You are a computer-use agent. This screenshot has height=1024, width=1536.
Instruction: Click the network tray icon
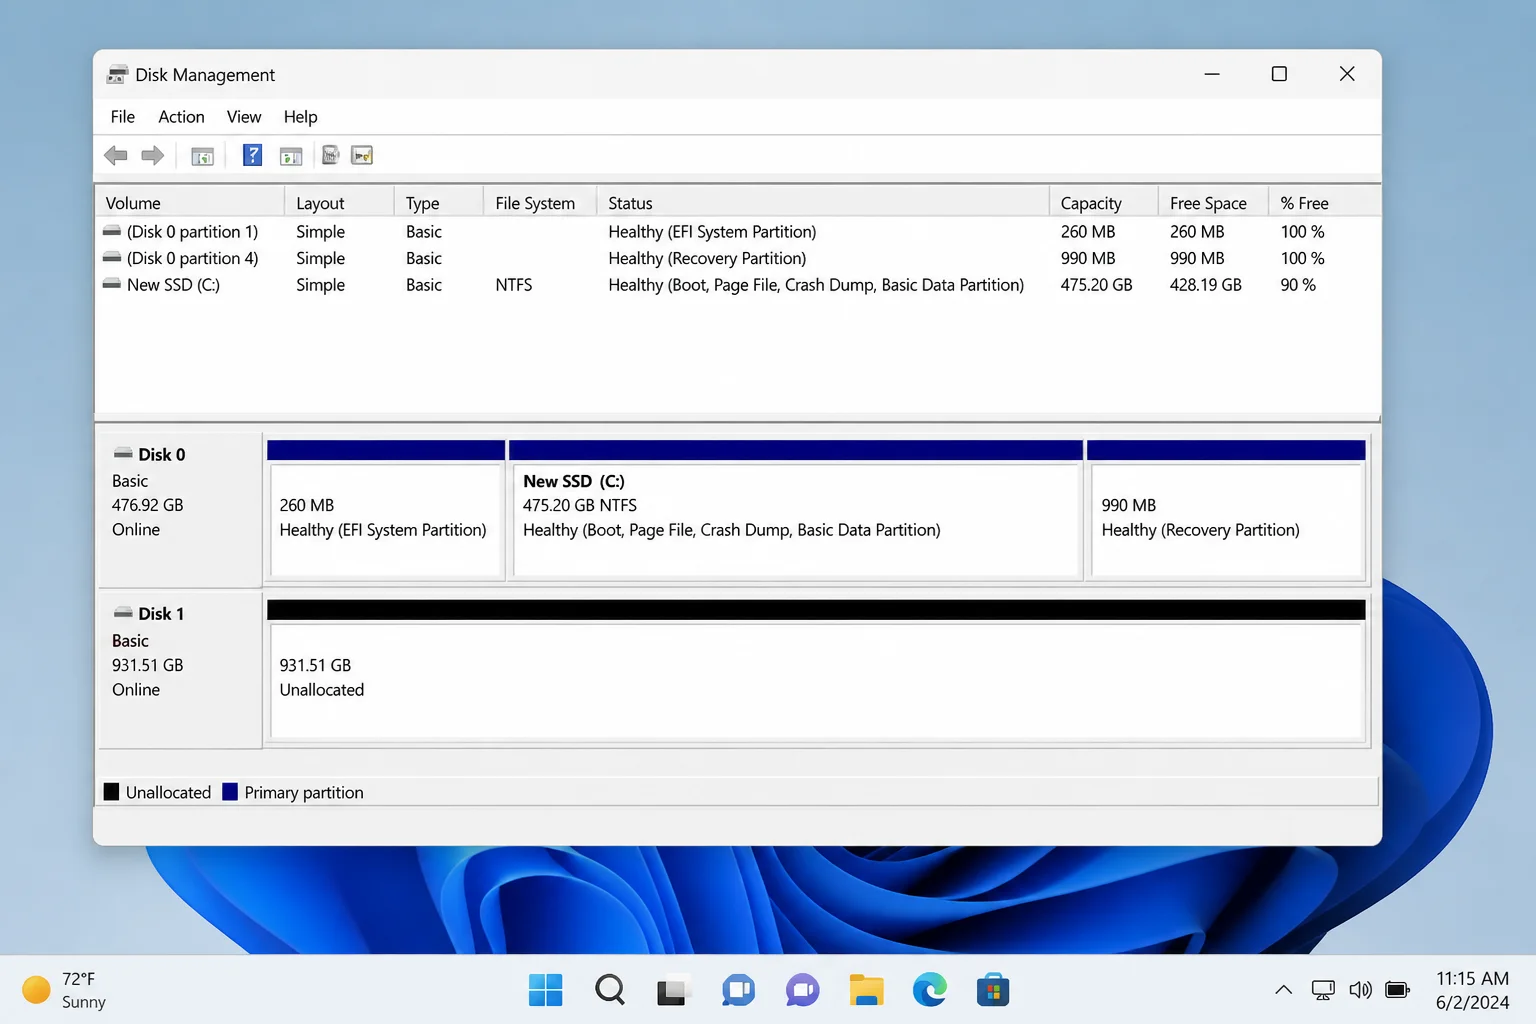click(1323, 990)
